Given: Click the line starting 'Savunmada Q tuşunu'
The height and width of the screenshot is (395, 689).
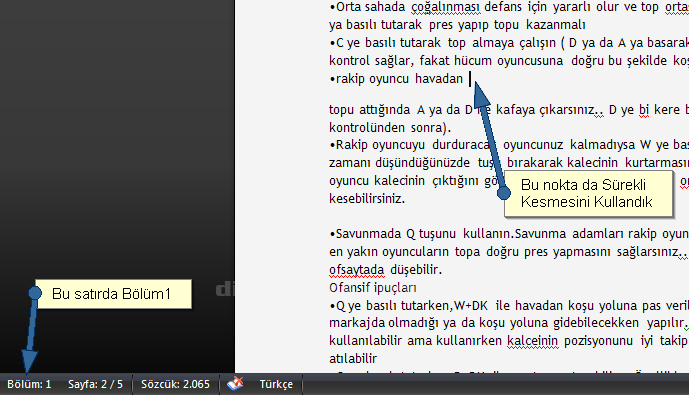Looking at the screenshot, I should click(509, 233).
